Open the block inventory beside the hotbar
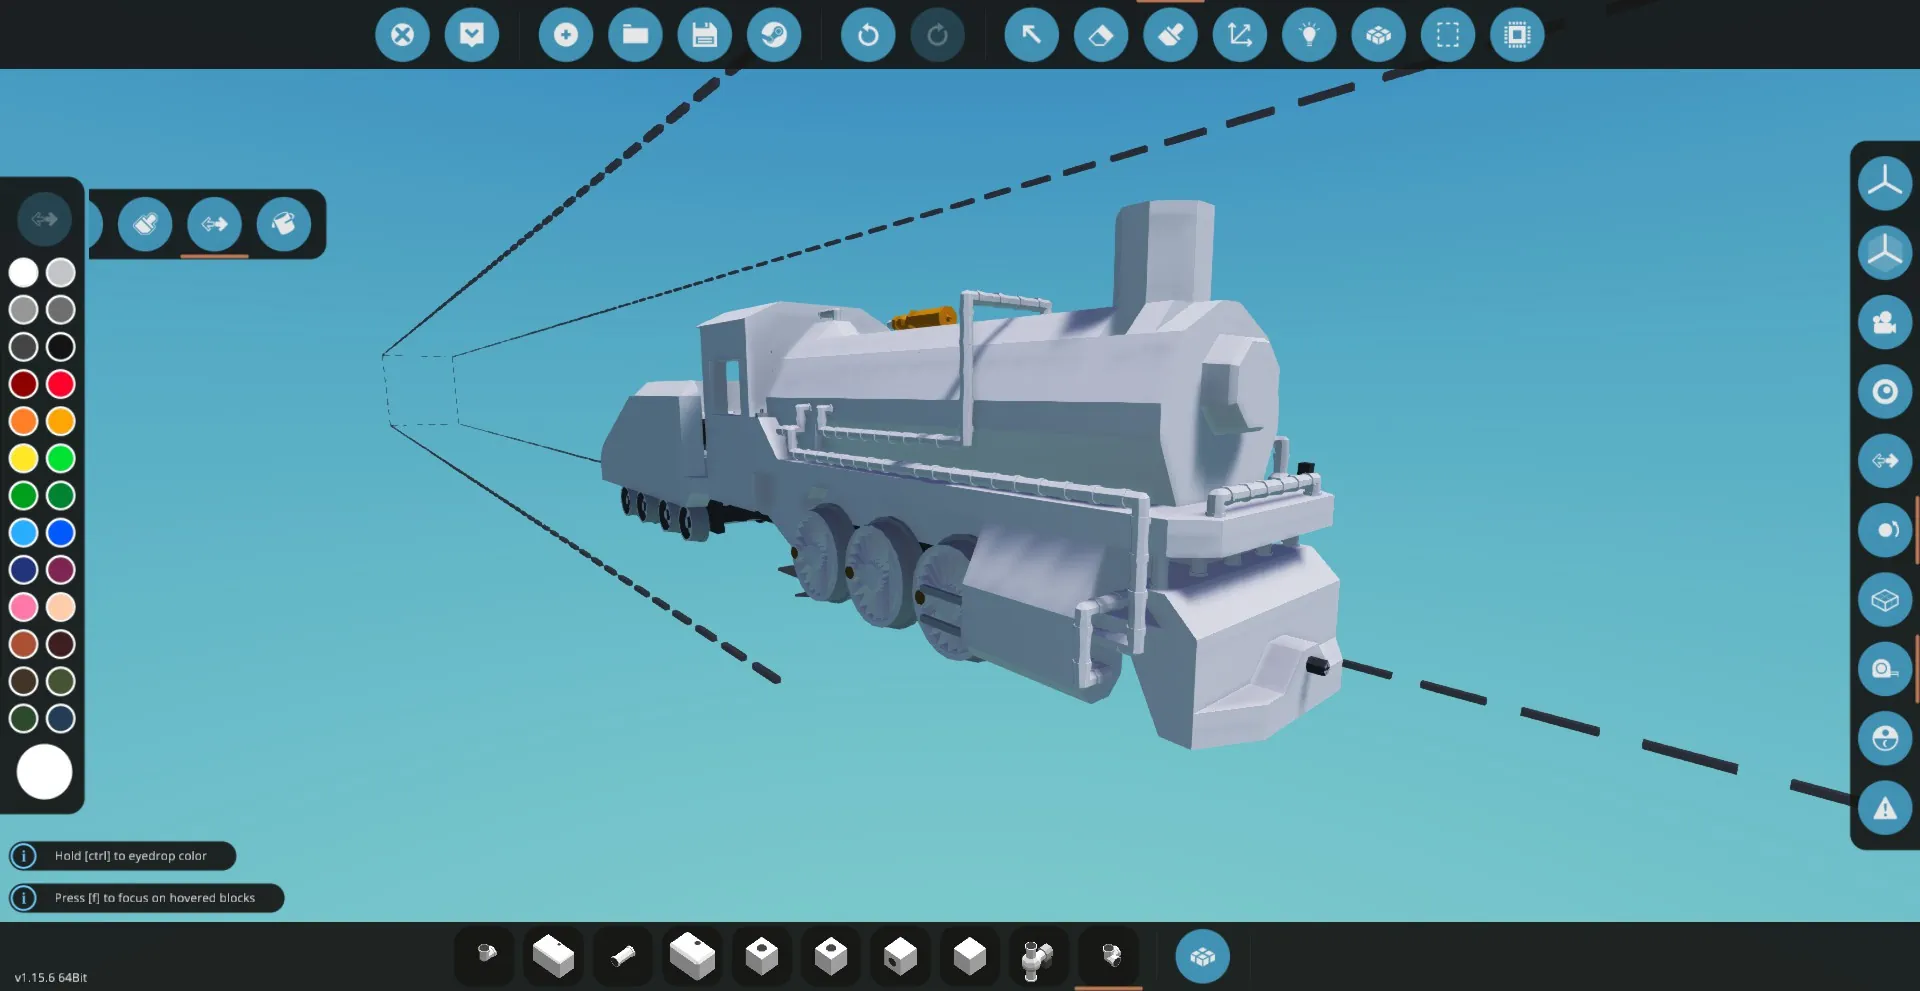Image resolution: width=1920 pixels, height=991 pixels. (1202, 957)
